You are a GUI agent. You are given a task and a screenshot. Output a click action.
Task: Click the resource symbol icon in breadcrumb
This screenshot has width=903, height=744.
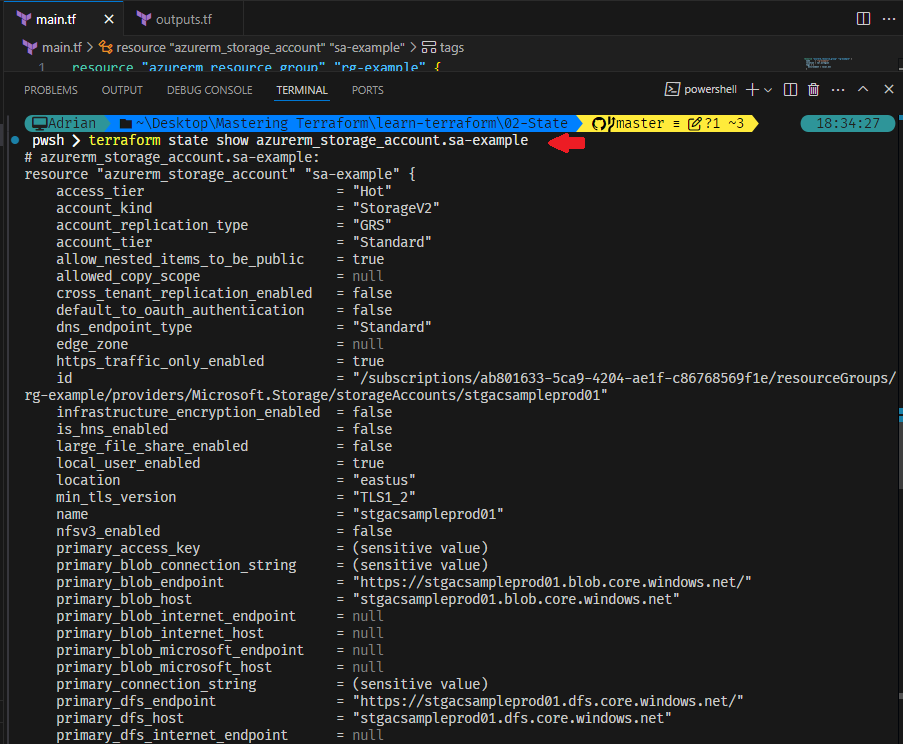pyautogui.click(x=105, y=47)
